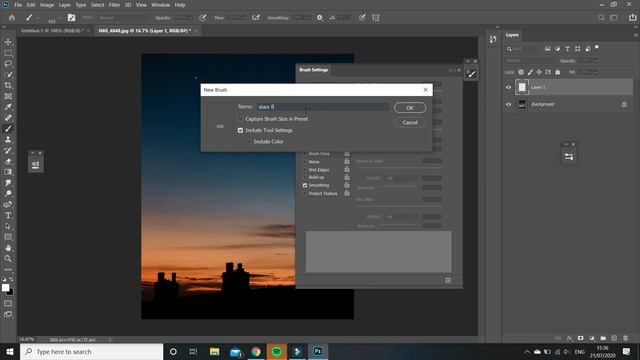Select the Horizontal Type tool
Image resolution: width=640 pixels, height=360 pixels.
pyautogui.click(x=8, y=215)
